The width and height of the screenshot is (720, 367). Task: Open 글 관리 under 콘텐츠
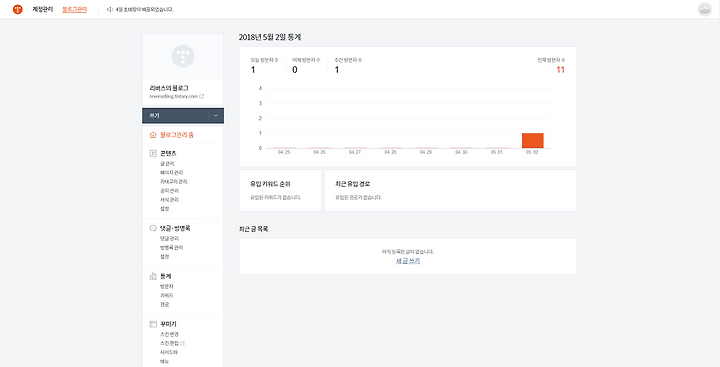pos(167,164)
